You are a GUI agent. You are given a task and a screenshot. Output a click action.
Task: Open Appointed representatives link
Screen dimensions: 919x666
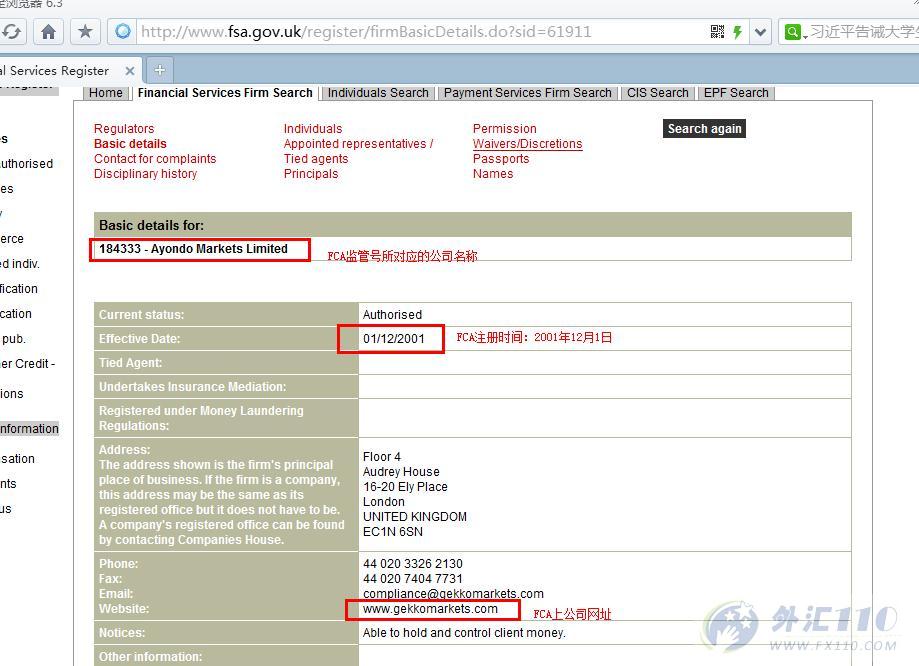point(358,144)
